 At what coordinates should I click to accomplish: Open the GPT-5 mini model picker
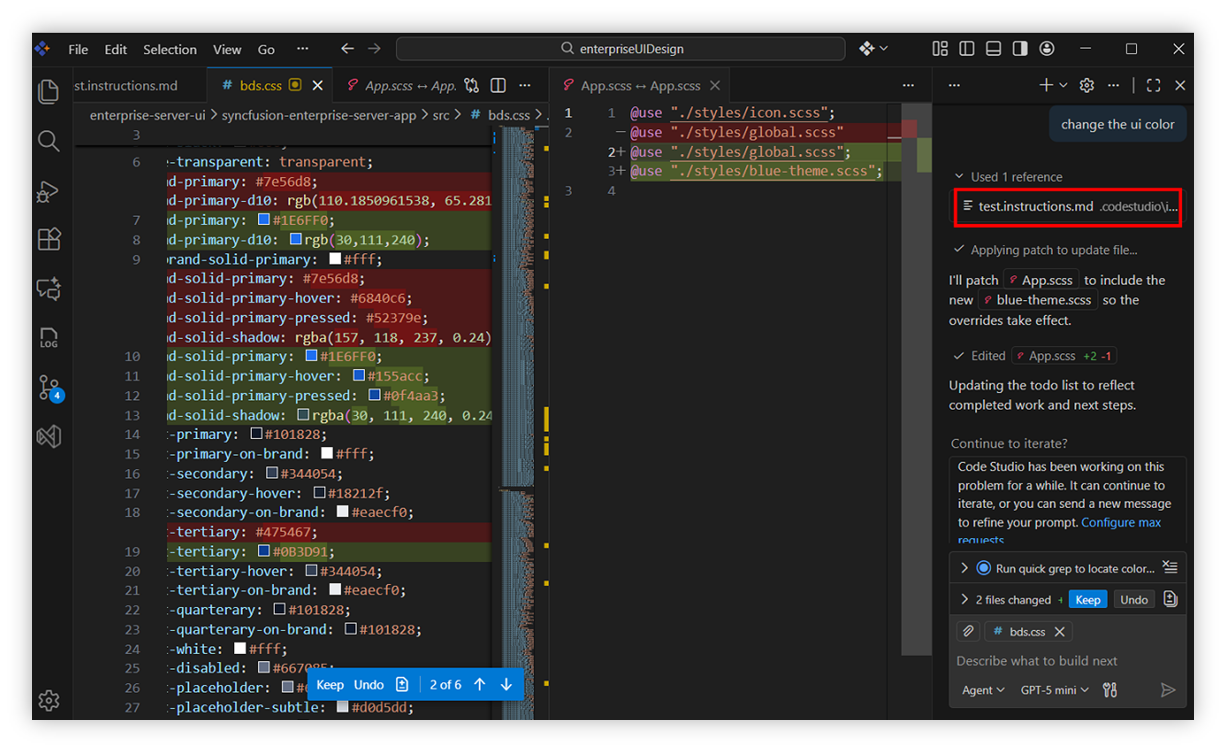1054,690
